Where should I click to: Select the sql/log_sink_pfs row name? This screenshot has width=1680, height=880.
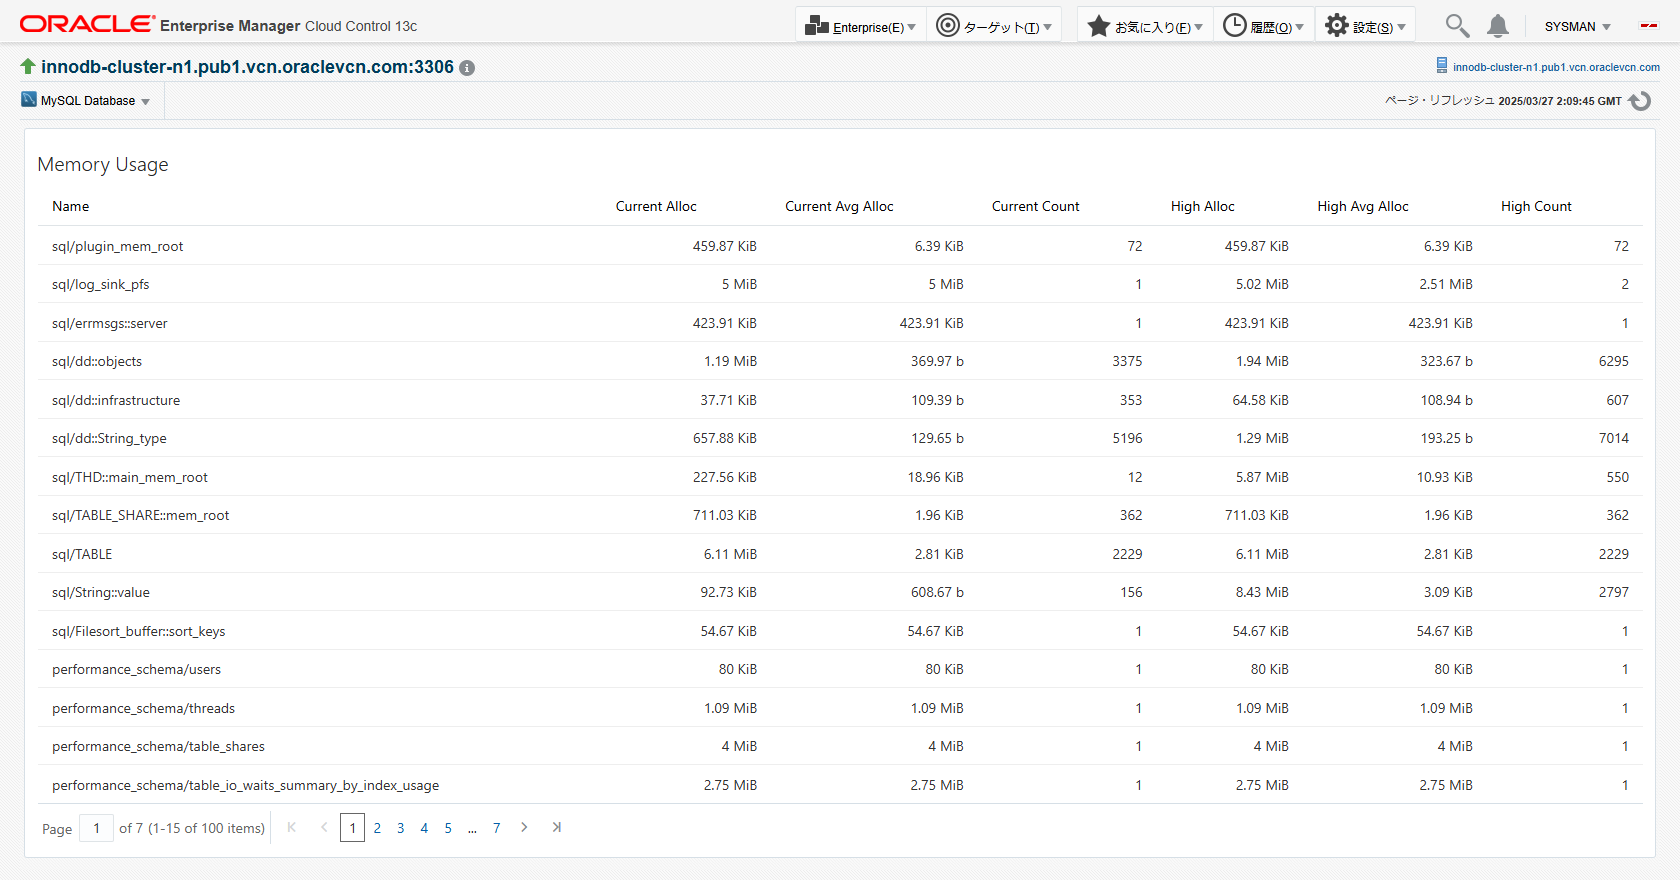click(101, 285)
